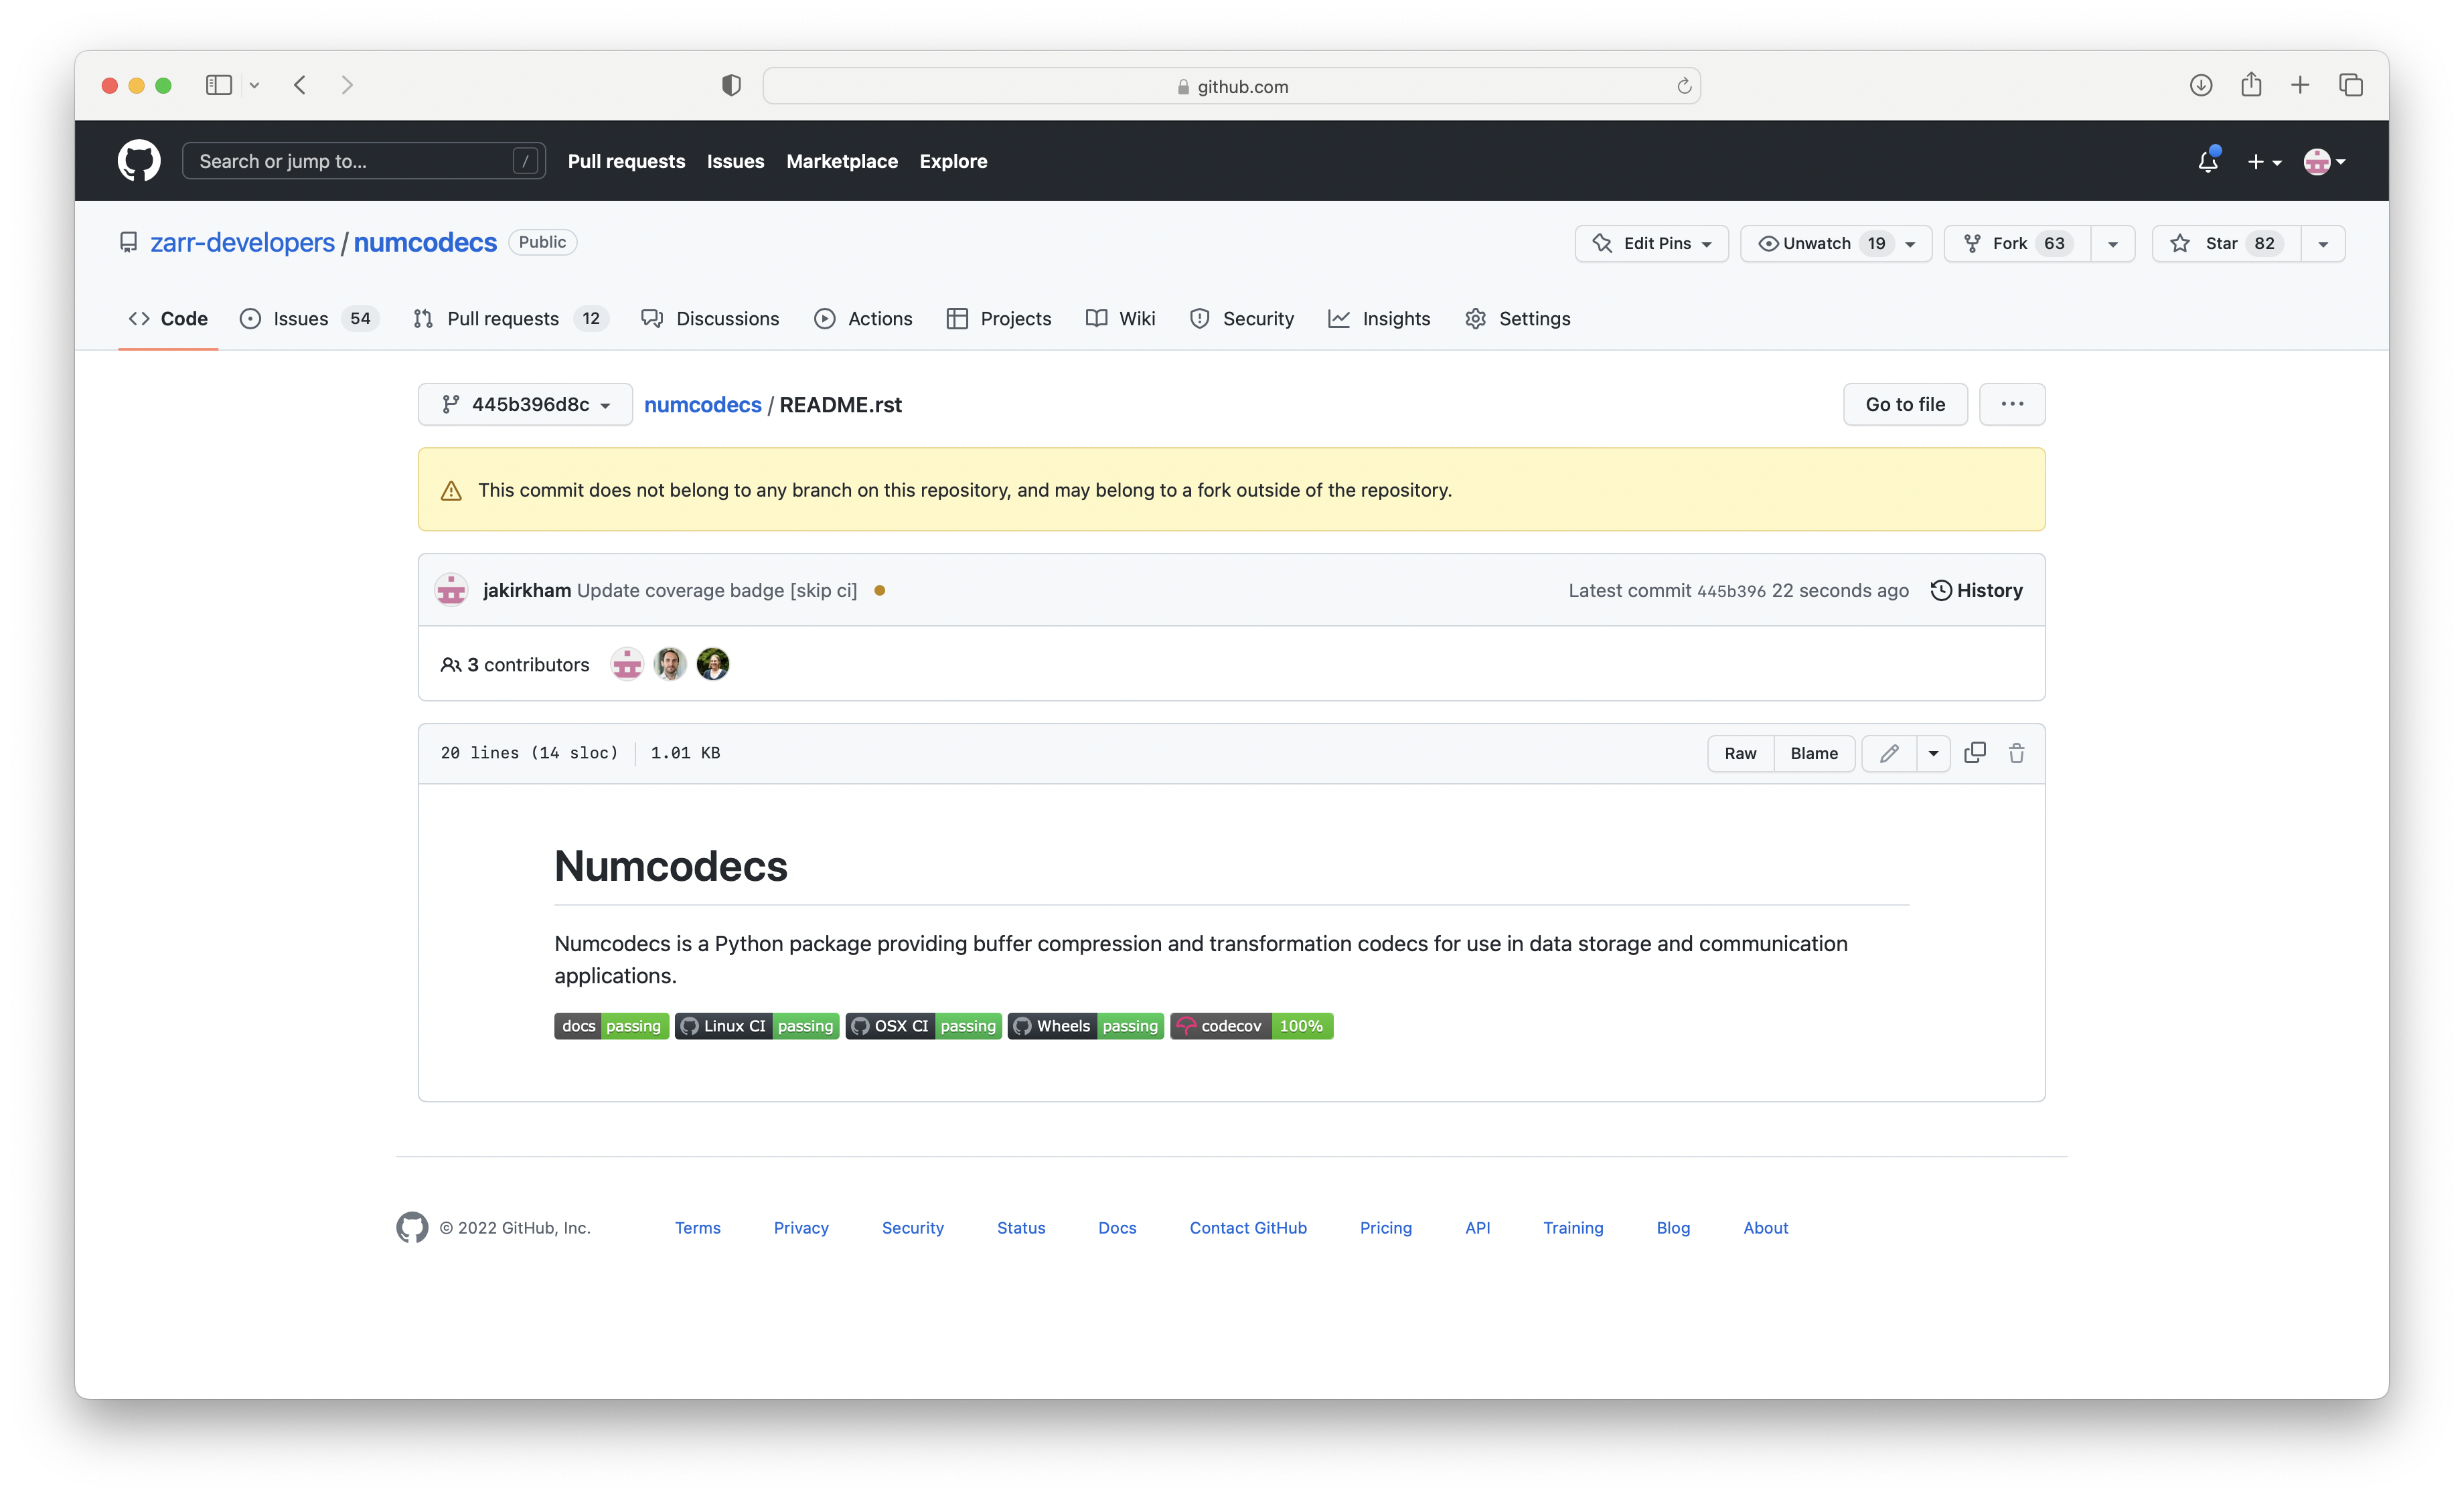Click the GitHub Octocat home logo
Viewport: 2464px width, 1498px height.
tap(139, 161)
